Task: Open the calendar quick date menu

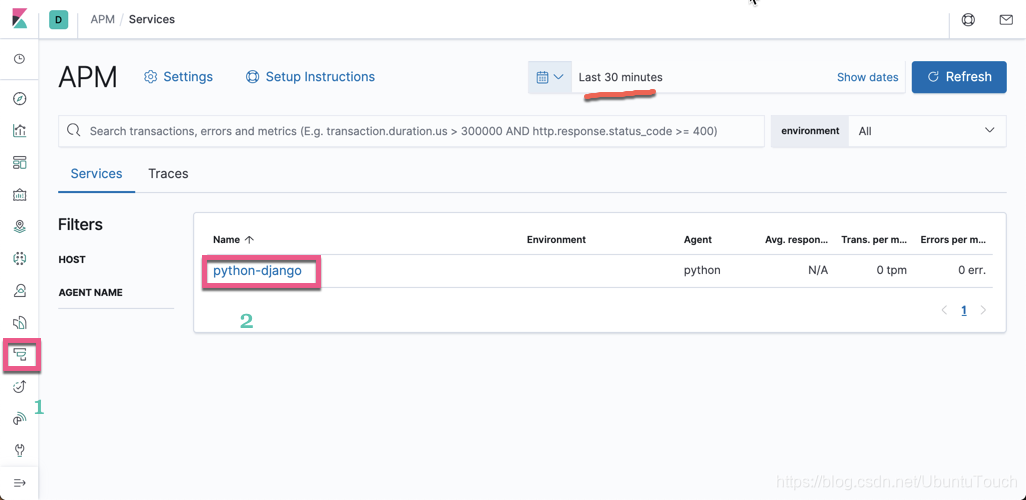Action: tap(550, 77)
